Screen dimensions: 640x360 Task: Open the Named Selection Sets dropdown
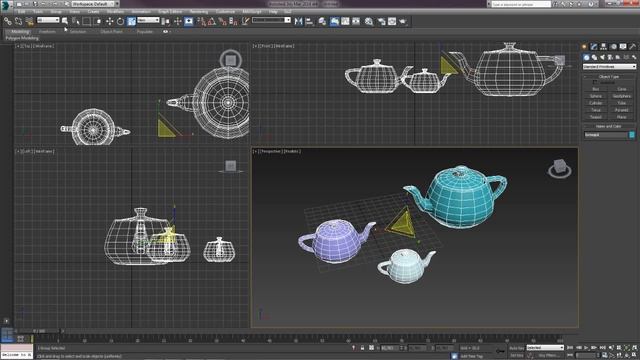(x=271, y=20)
